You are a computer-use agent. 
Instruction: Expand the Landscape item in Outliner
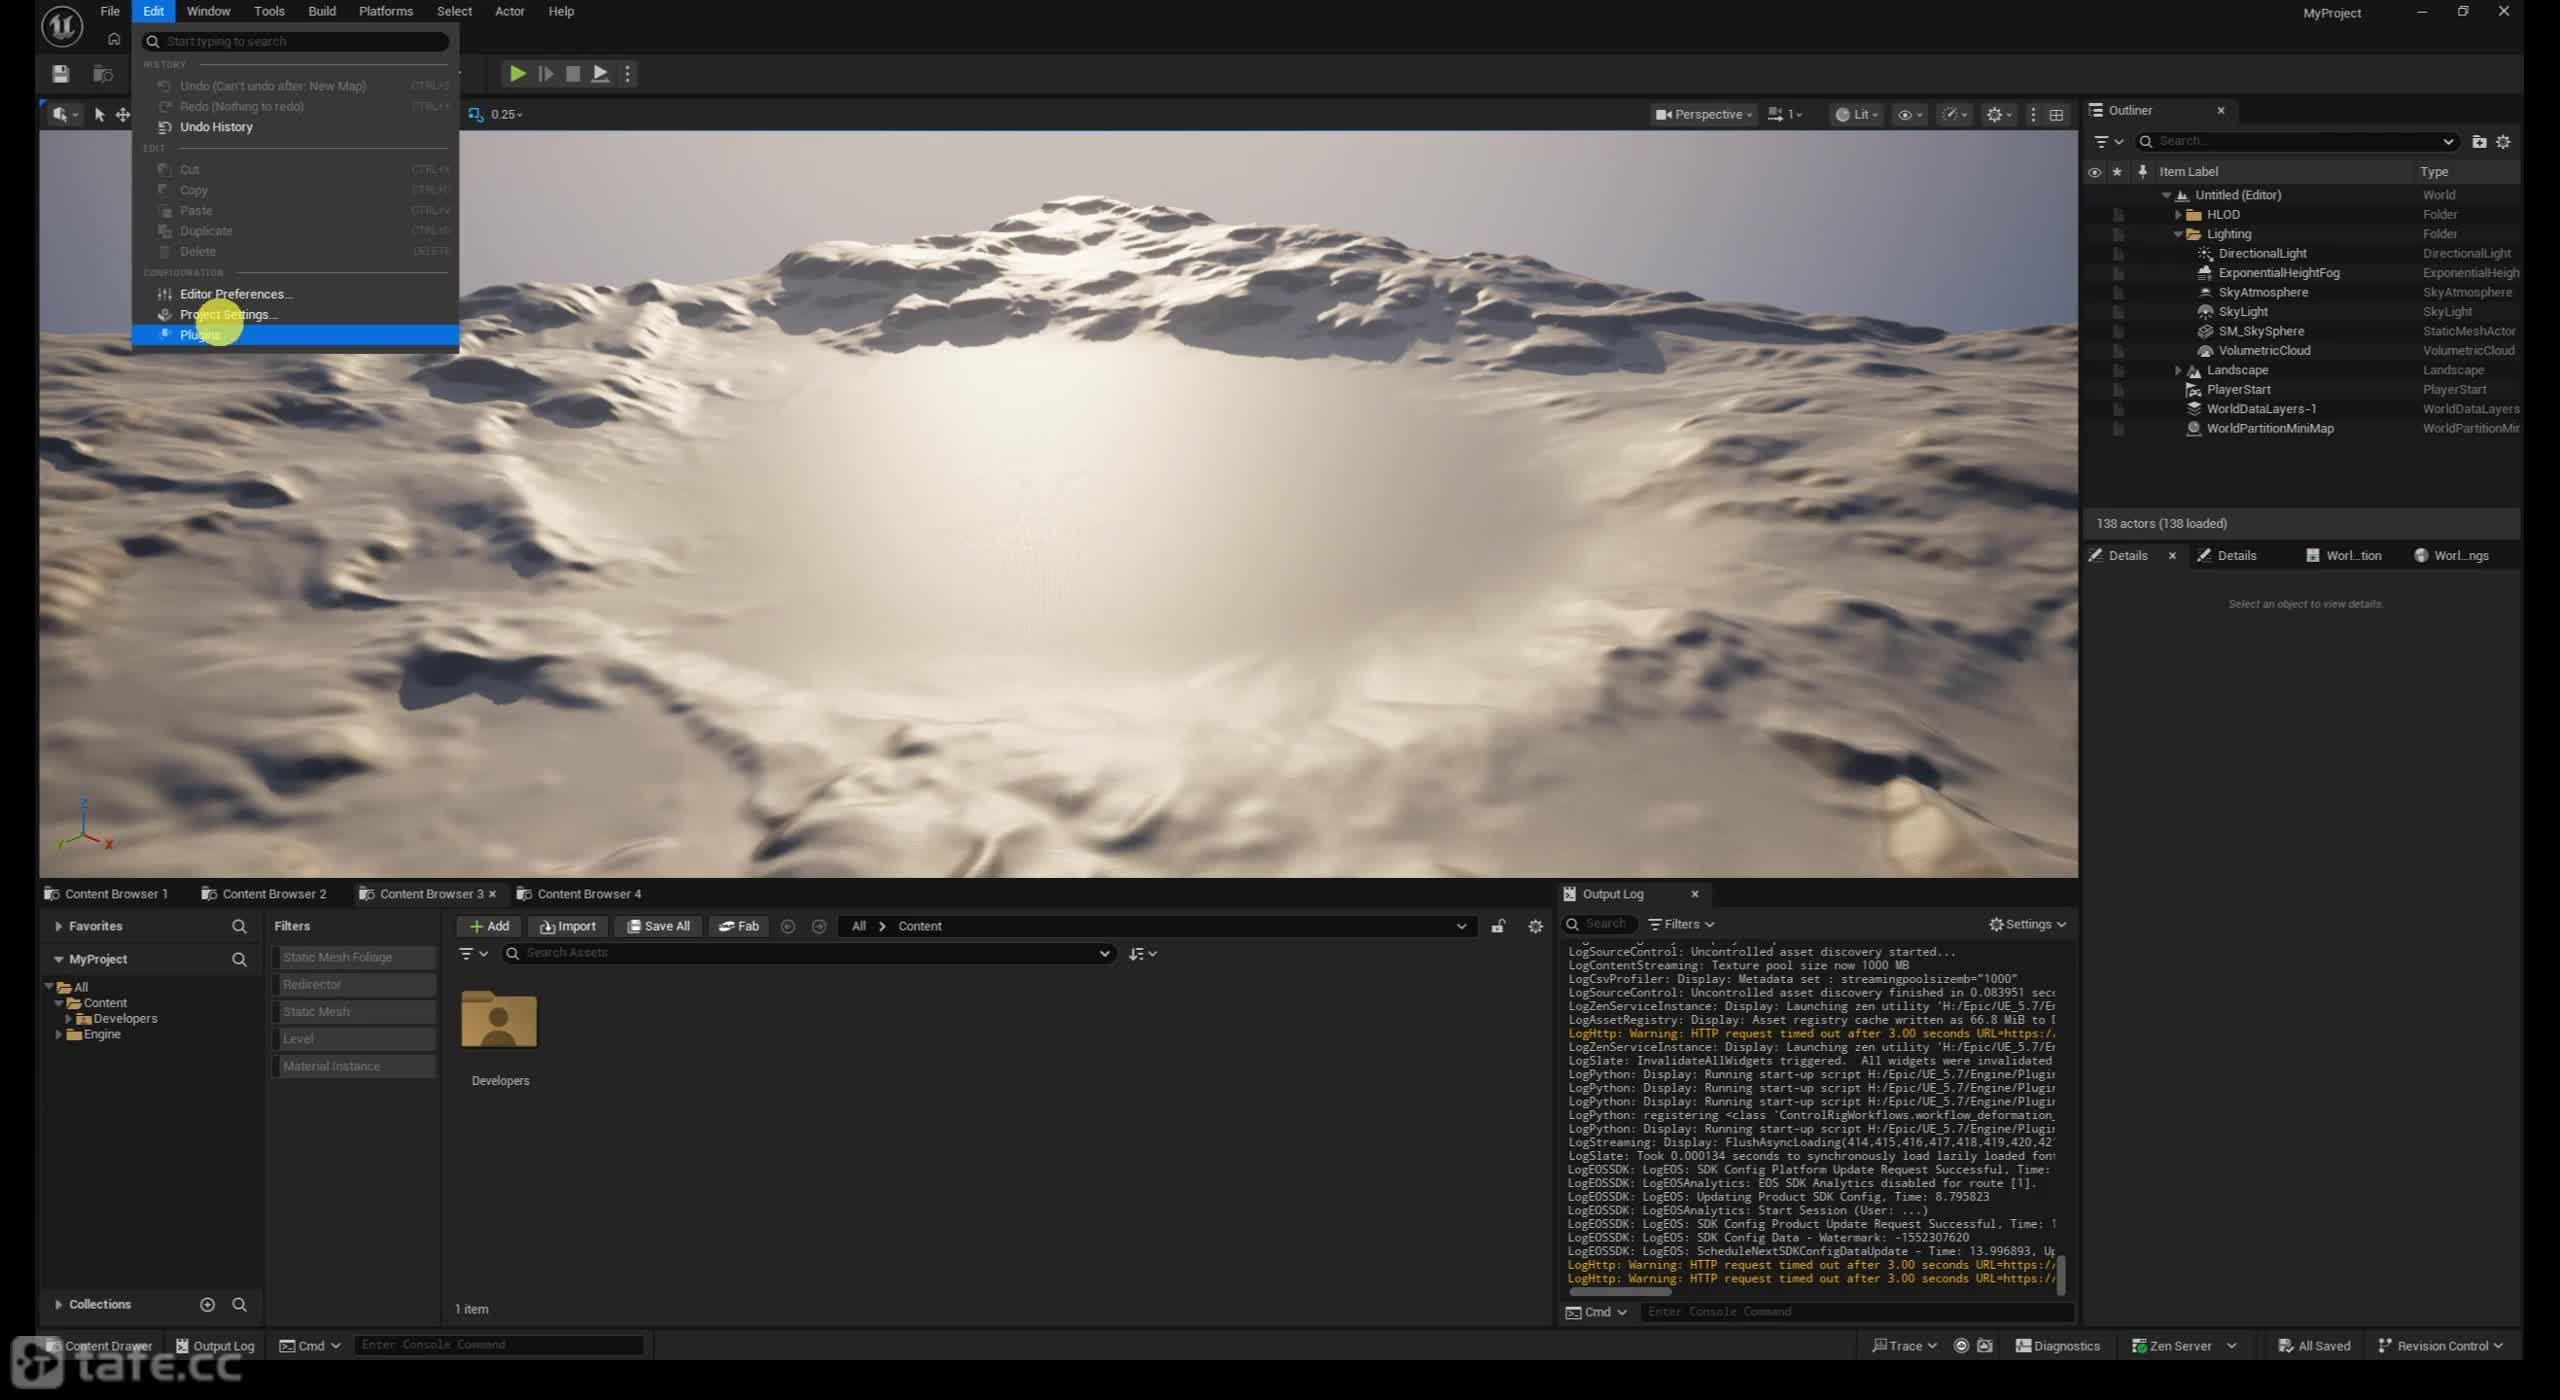[x=2178, y=370]
